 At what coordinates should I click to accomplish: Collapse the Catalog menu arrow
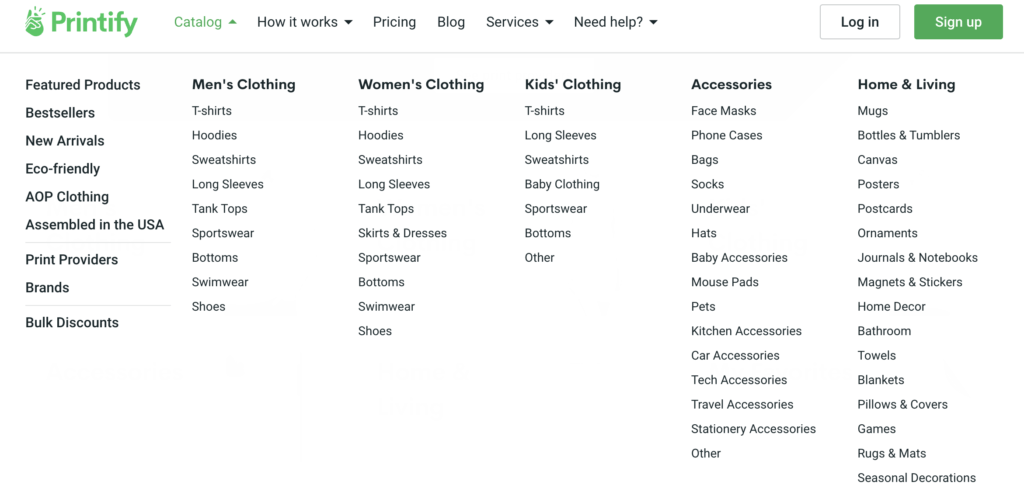coord(232,22)
